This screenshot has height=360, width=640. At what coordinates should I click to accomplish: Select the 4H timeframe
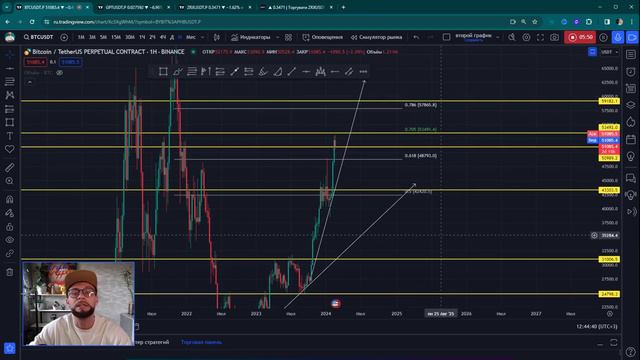click(x=163, y=37)
